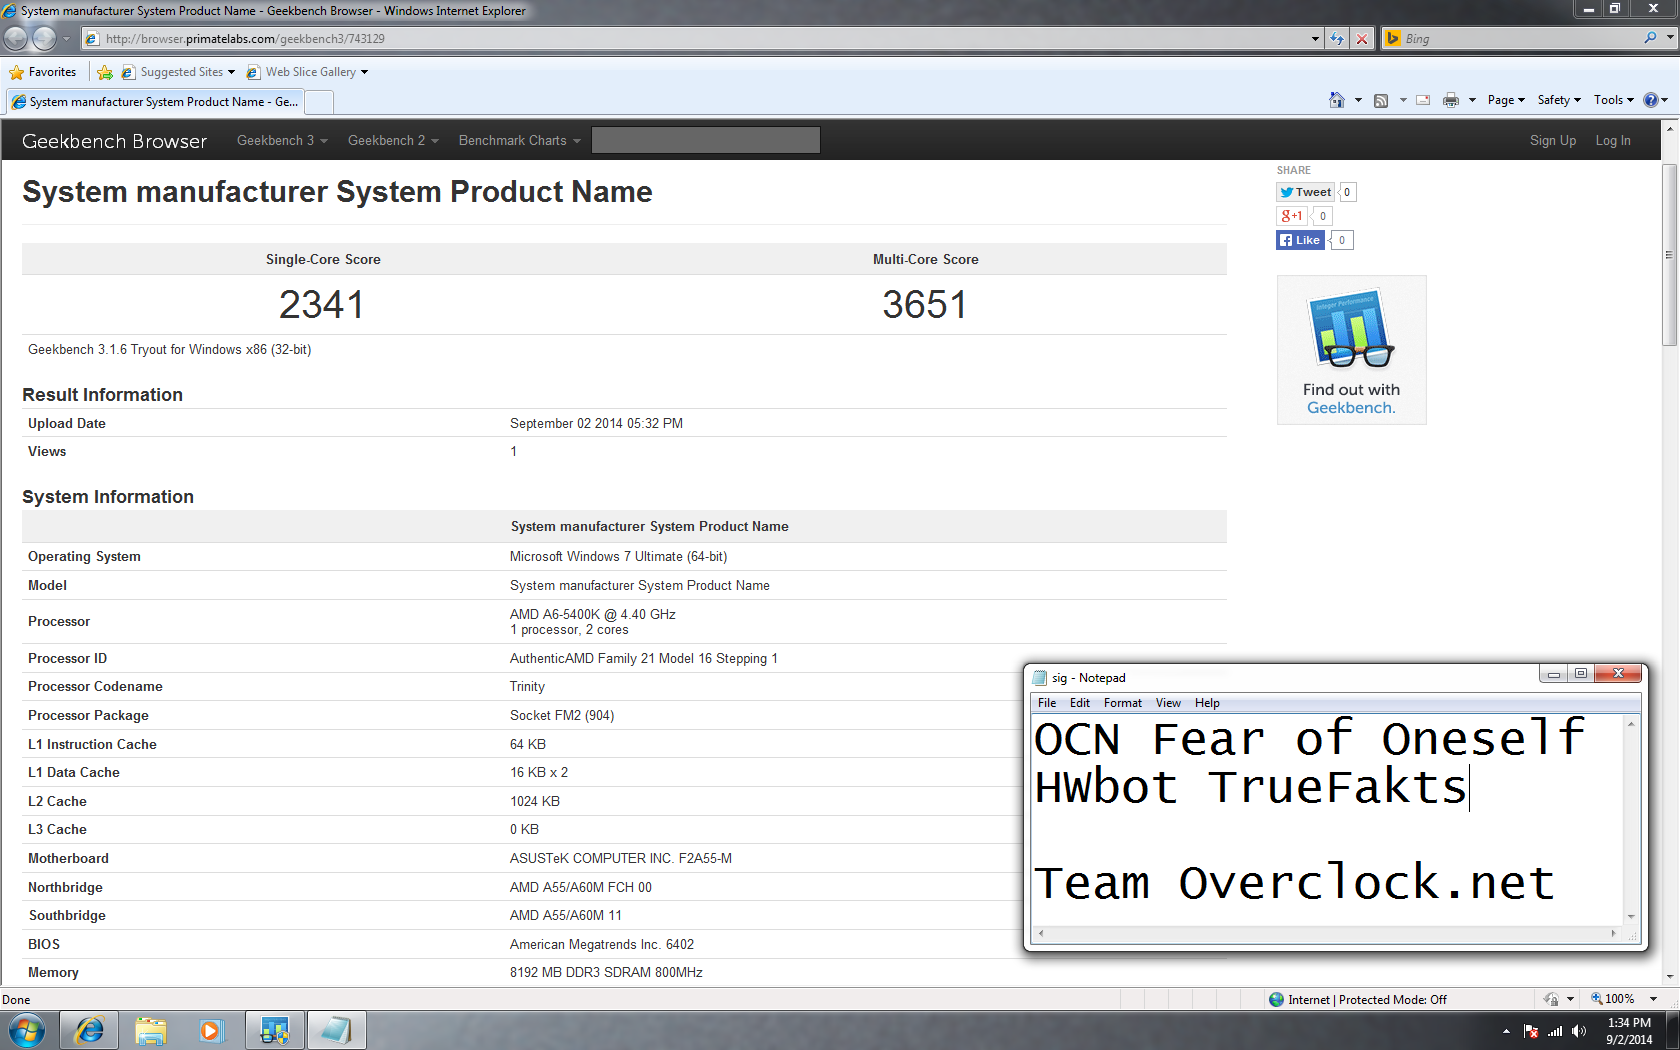Open Notepad Edit menu

[1080, 703]
